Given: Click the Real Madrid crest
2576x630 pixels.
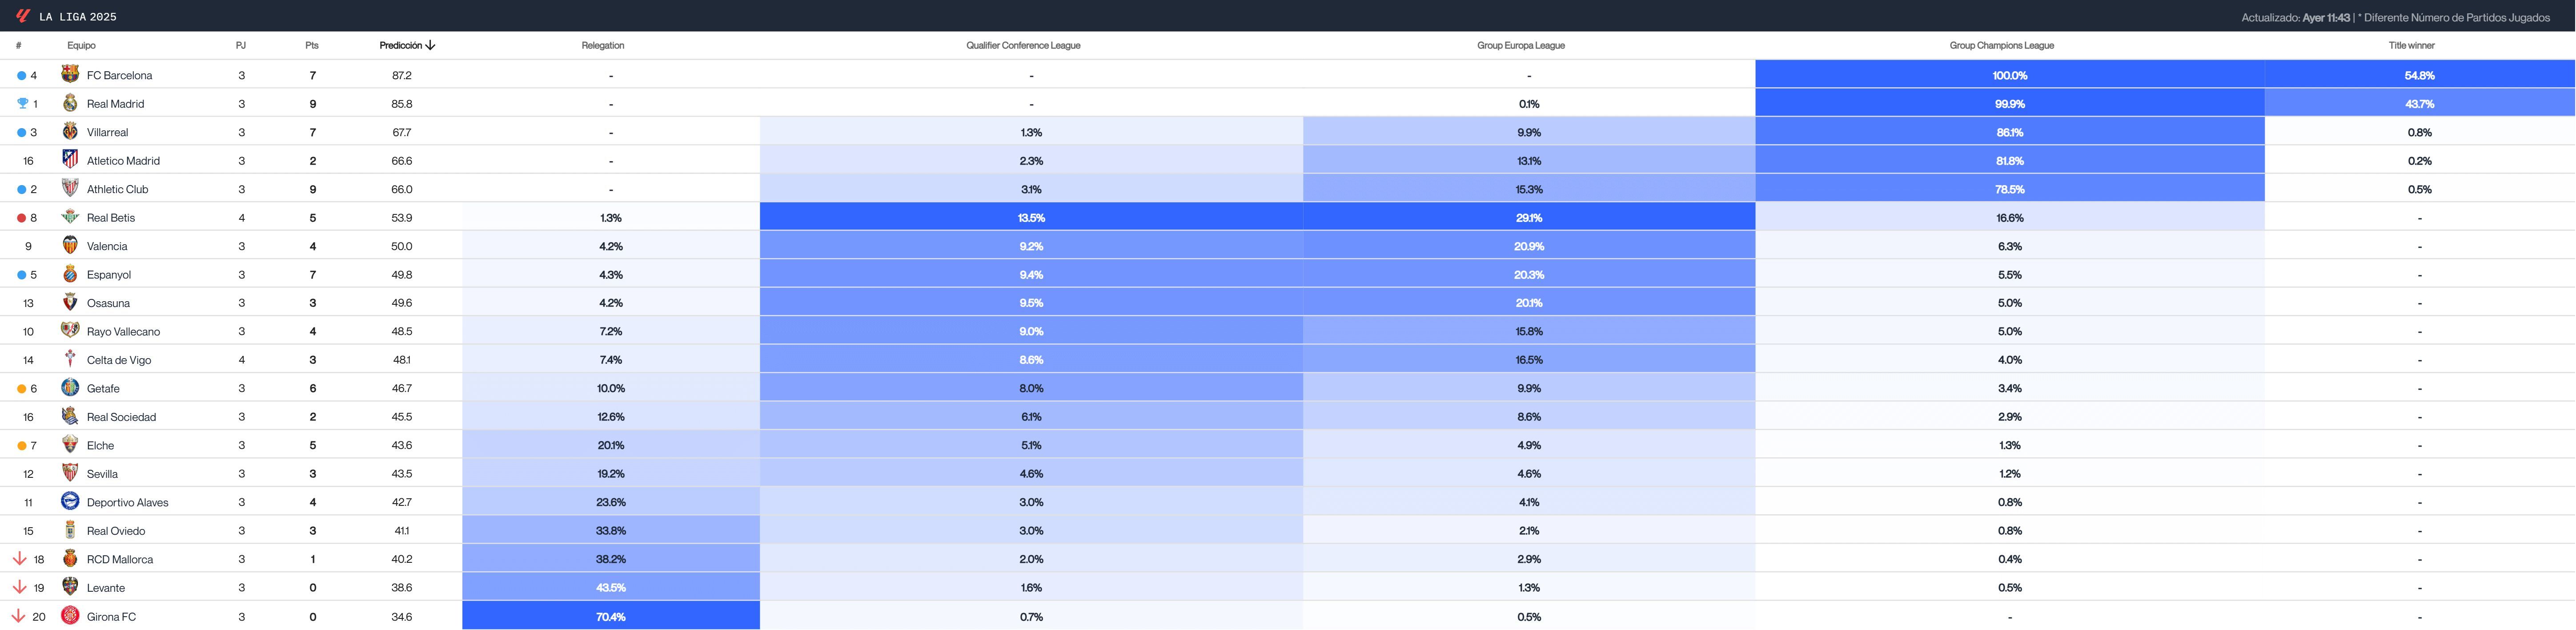Looking at the screenshot, I should 69,103.
